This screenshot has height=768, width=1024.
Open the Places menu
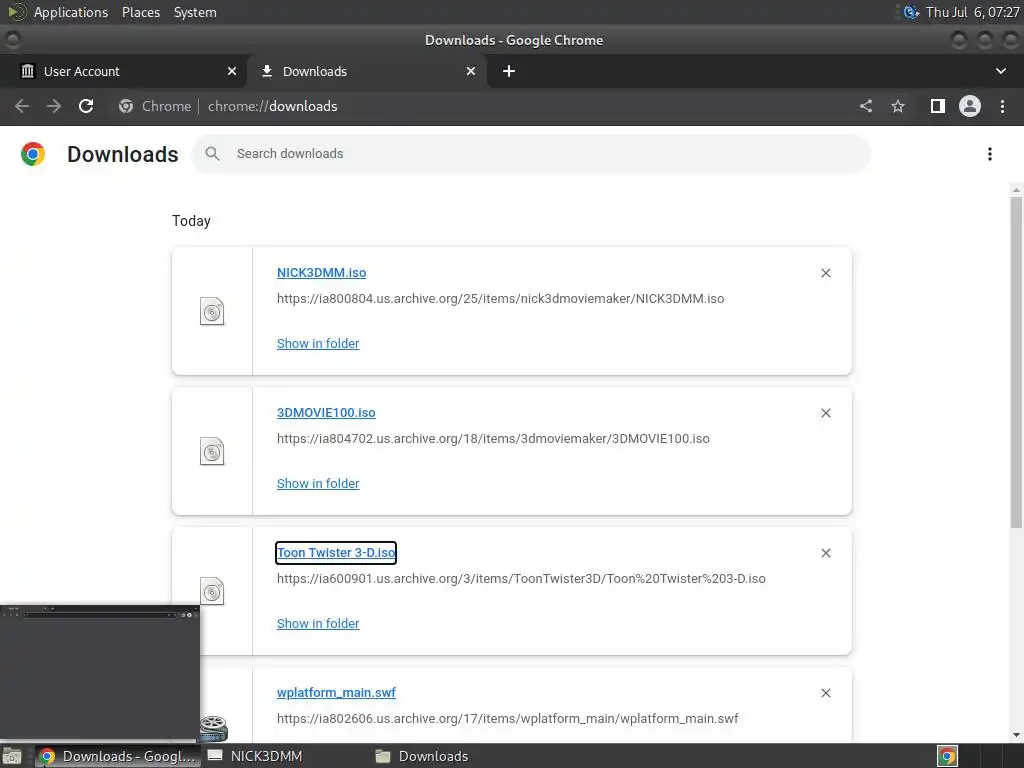[140, 12]
